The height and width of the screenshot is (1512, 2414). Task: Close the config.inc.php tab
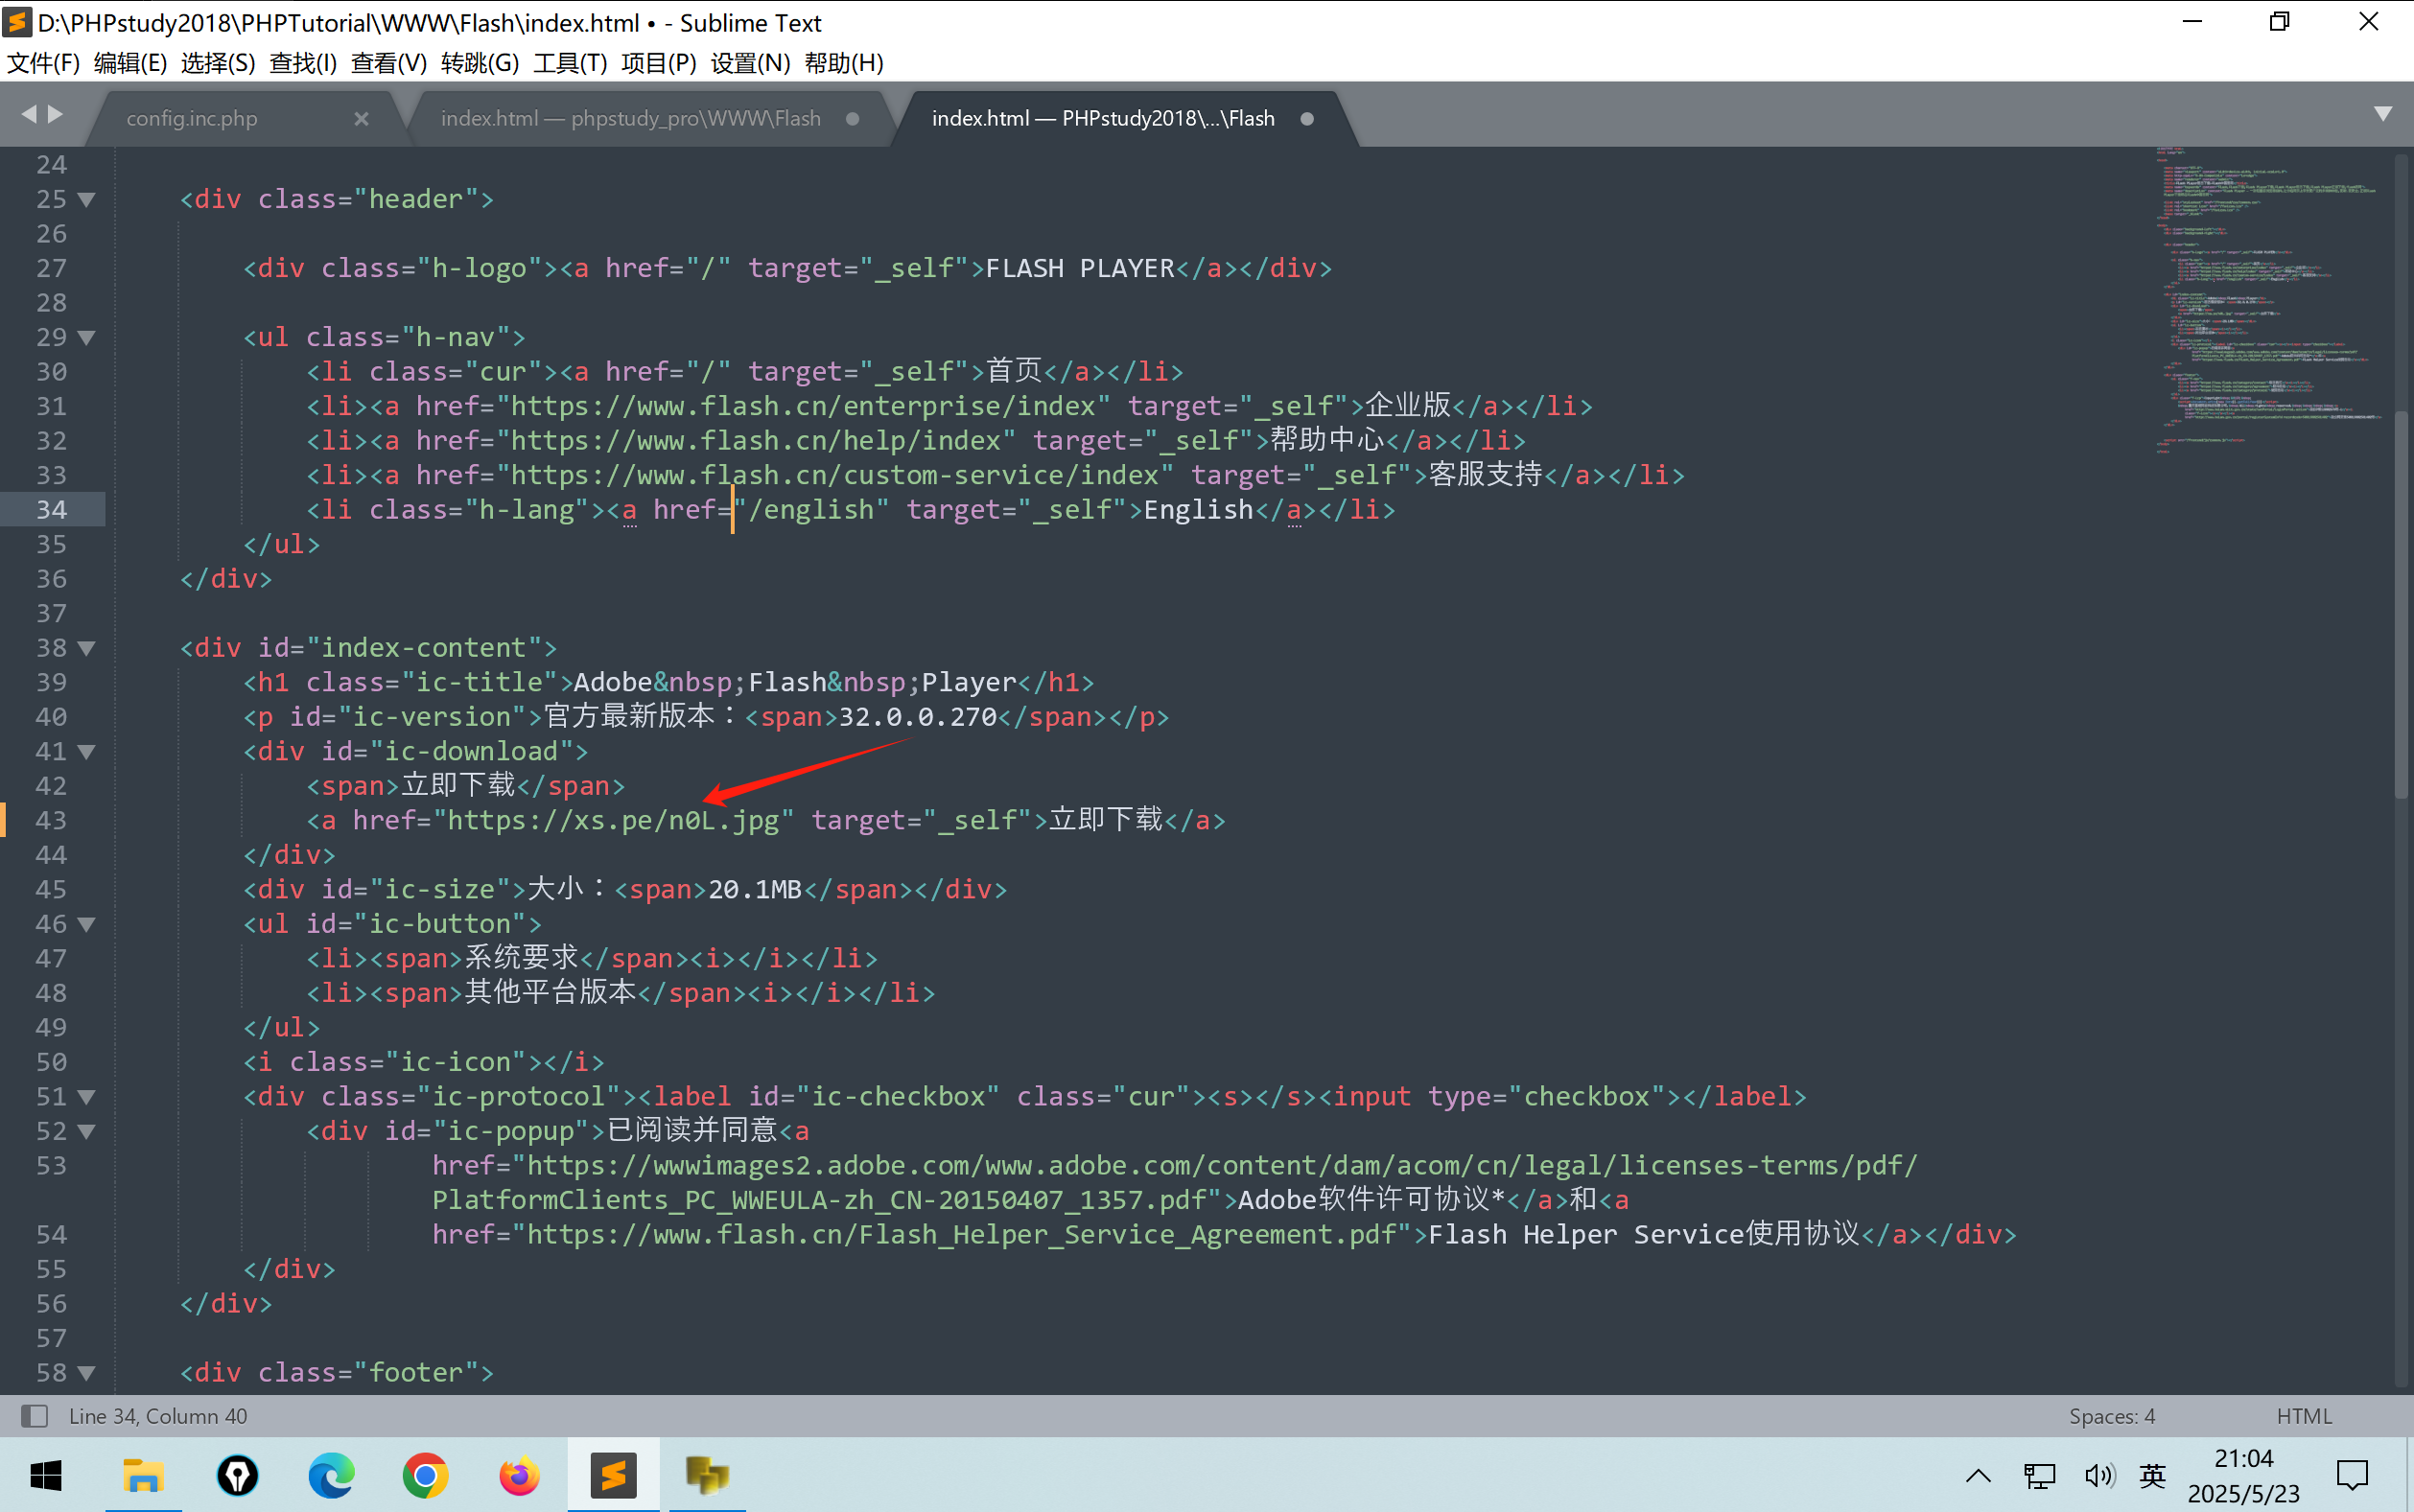pyautogui.click(x=361, y=119)
